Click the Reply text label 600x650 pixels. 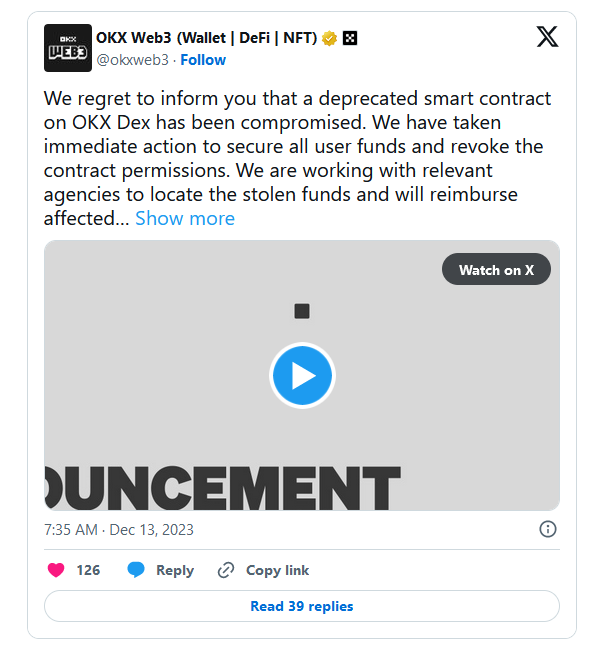point(175,570)
